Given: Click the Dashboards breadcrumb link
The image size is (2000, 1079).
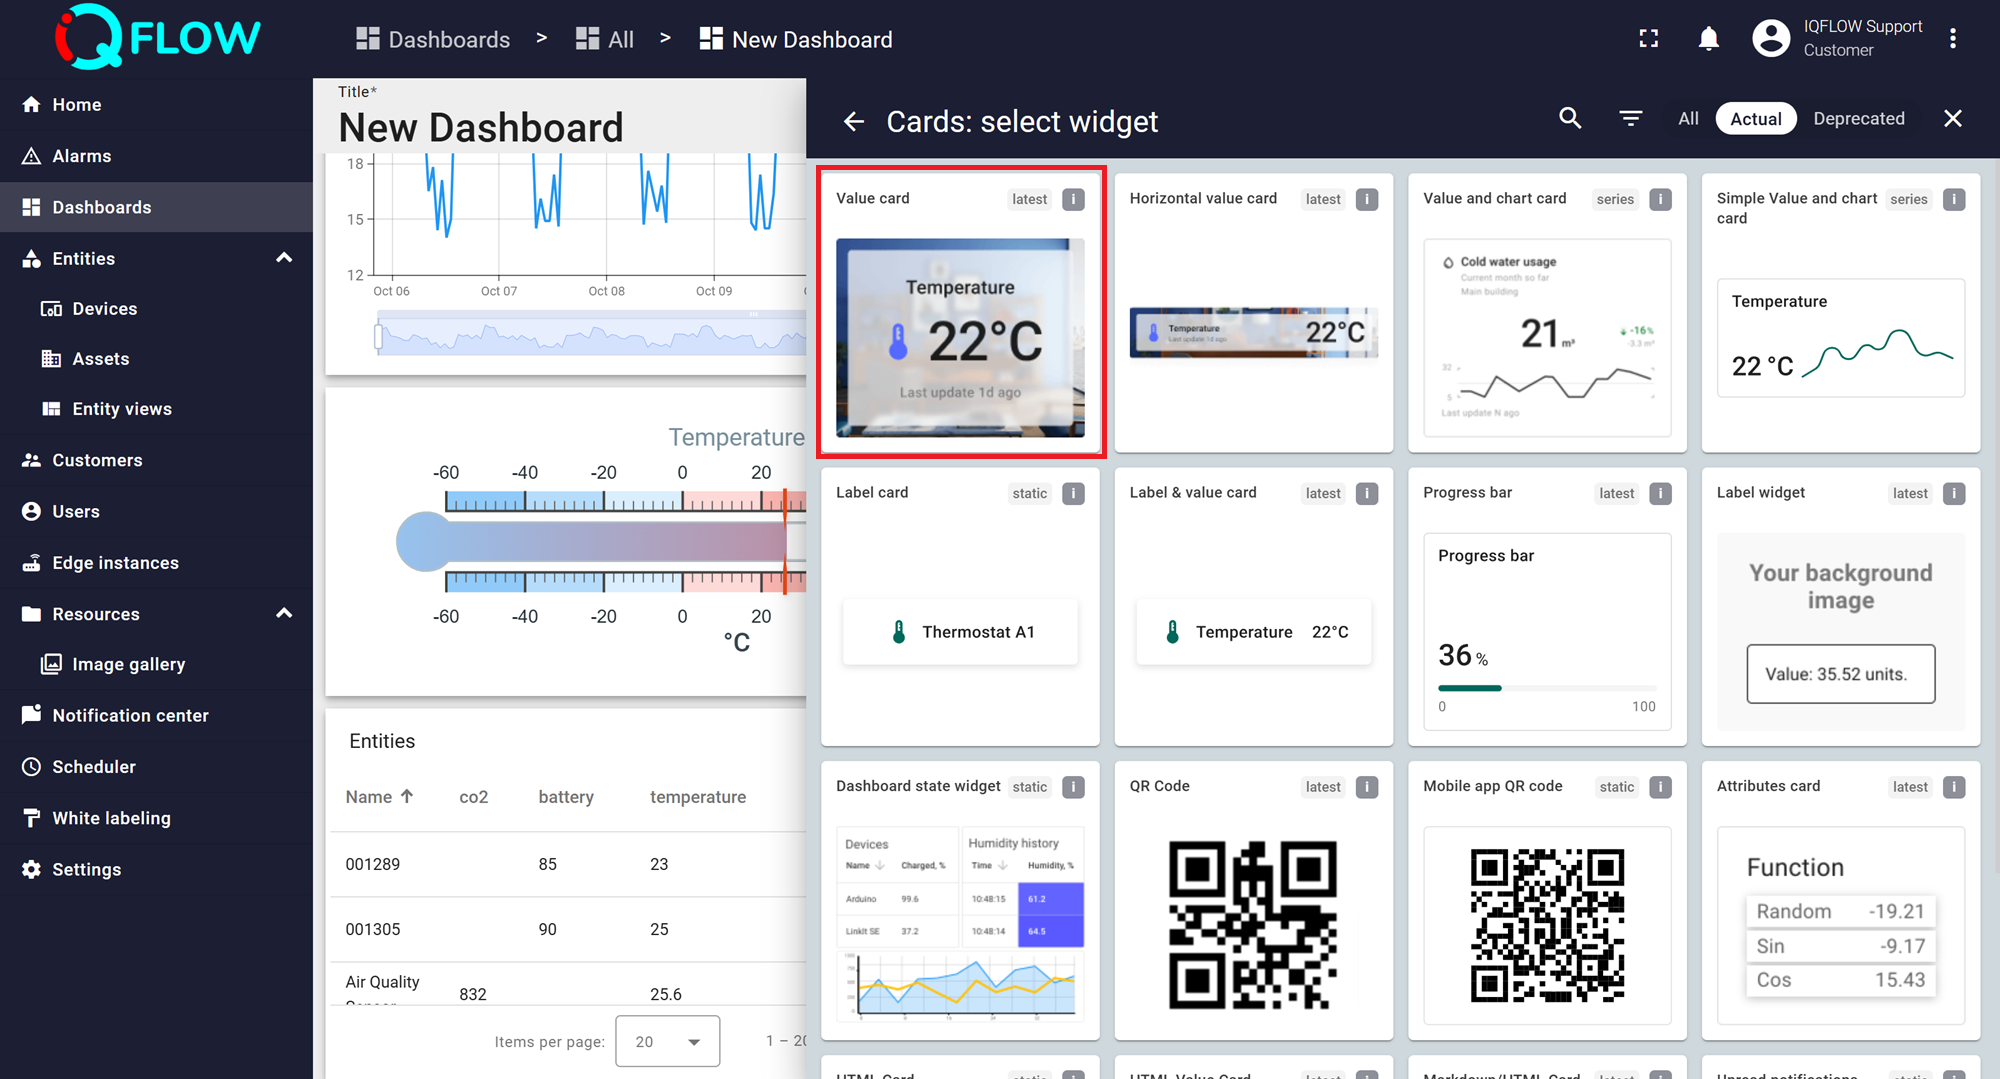Looking at the screenshot, I should (433, 39).
